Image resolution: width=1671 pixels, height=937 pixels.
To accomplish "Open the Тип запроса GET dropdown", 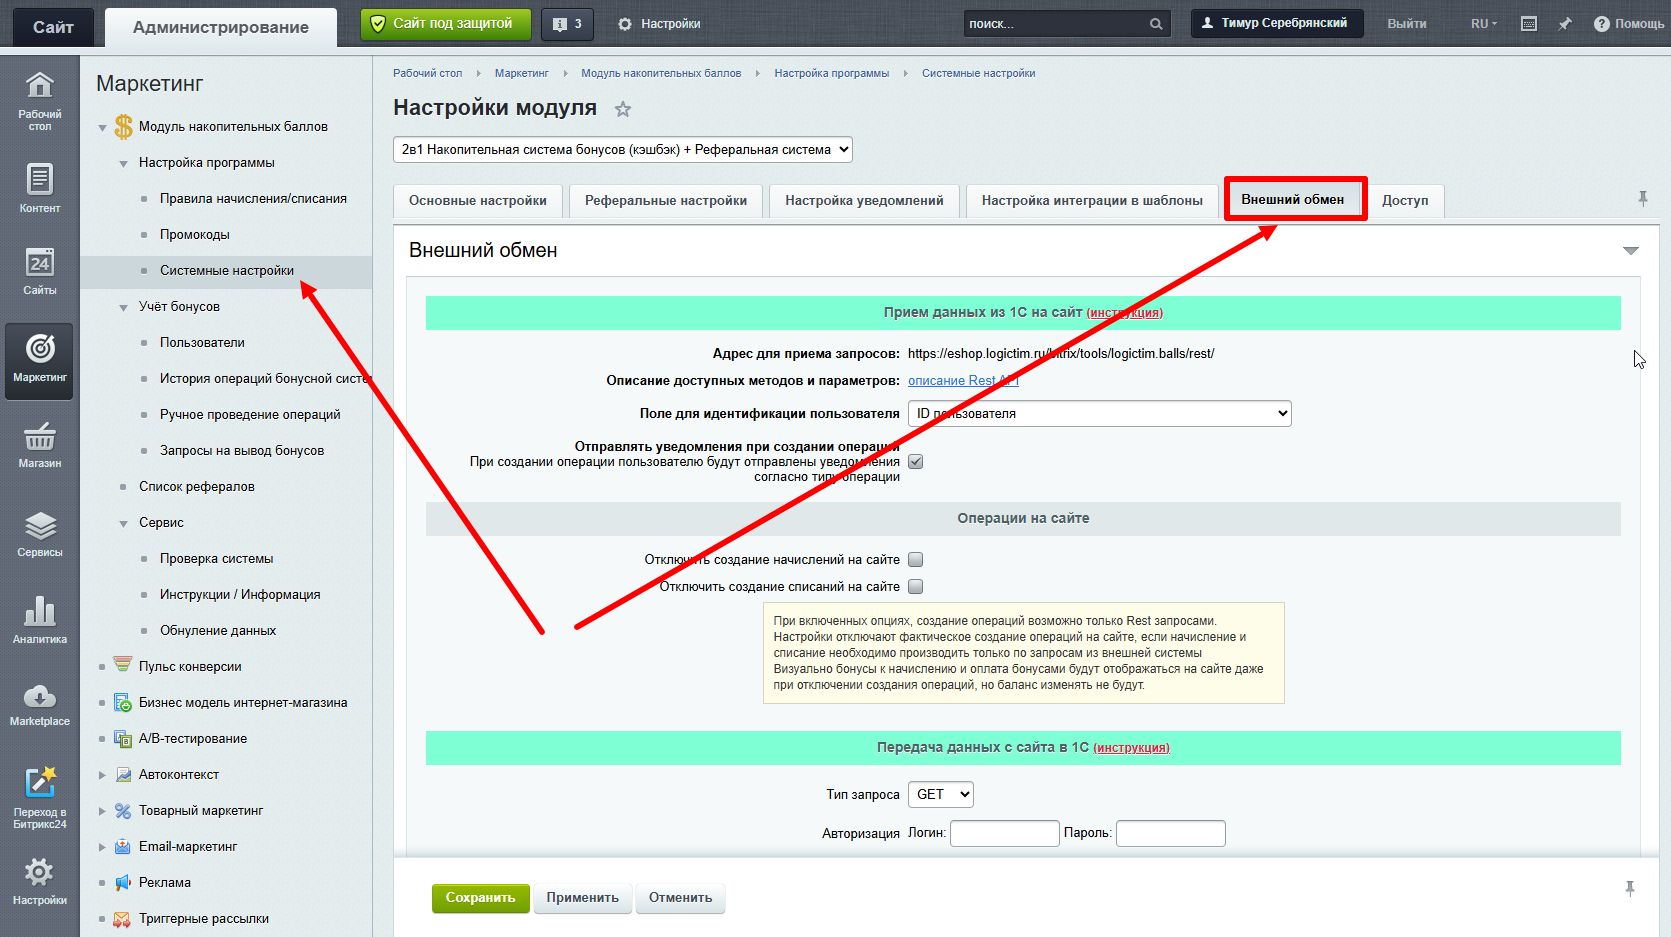I will (x=940, y=795).
